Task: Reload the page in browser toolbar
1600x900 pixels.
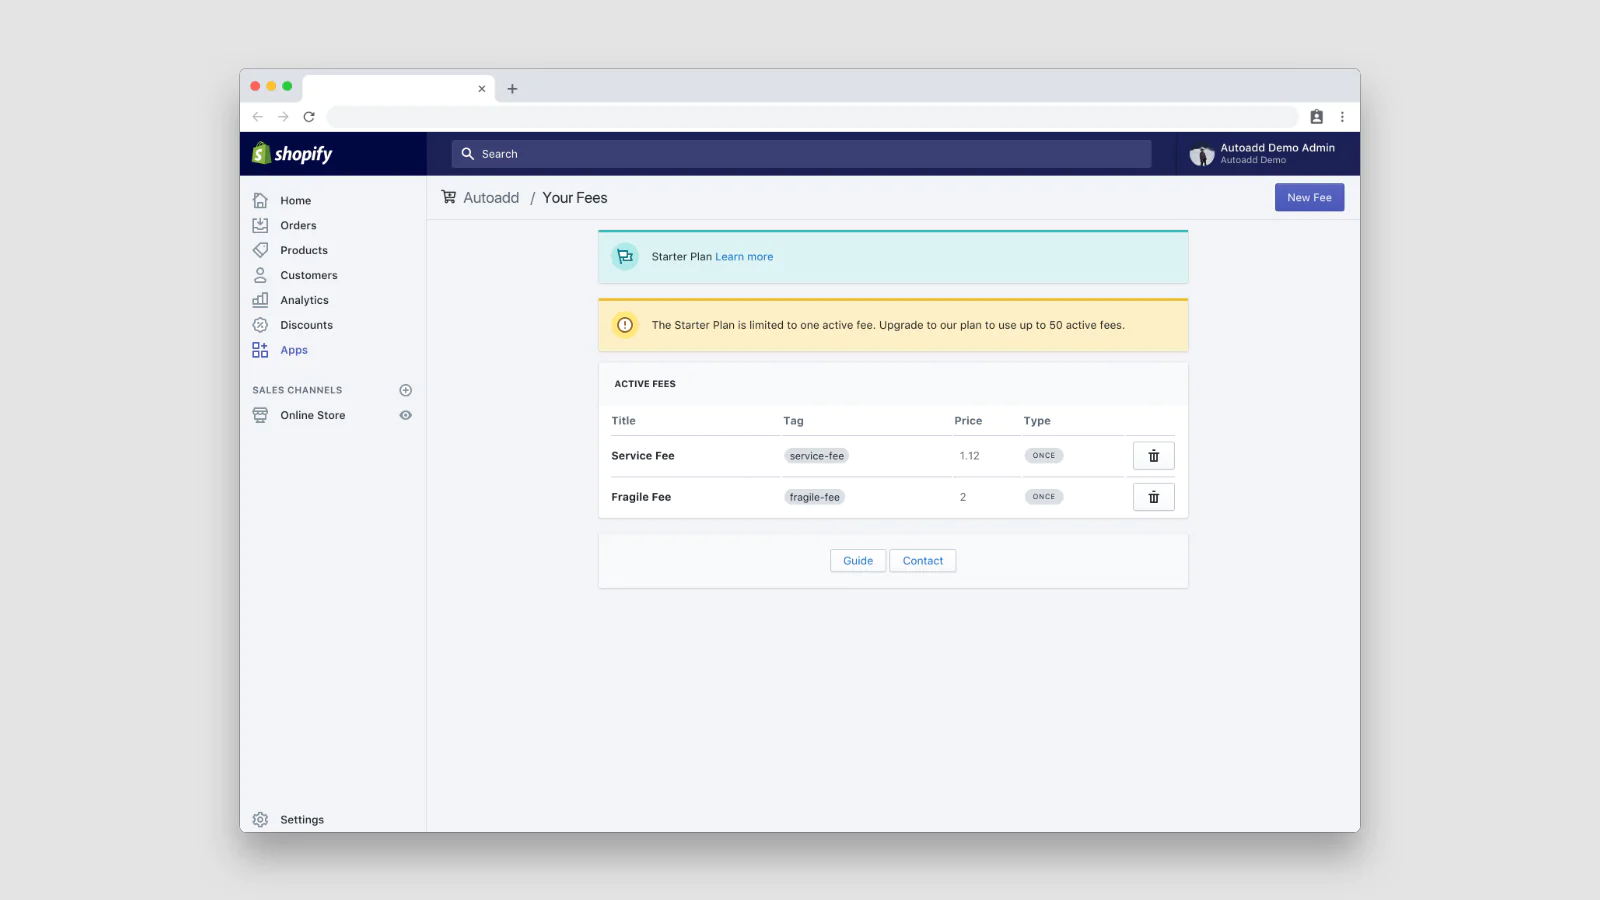Action: tap(309, 117)
